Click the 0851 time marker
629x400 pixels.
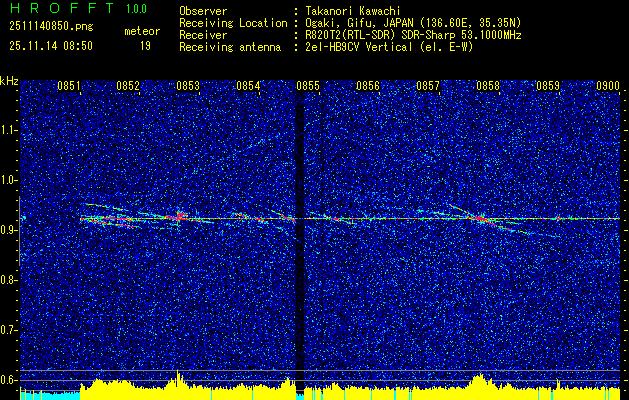pyautogui.click(x=69, y=85)
